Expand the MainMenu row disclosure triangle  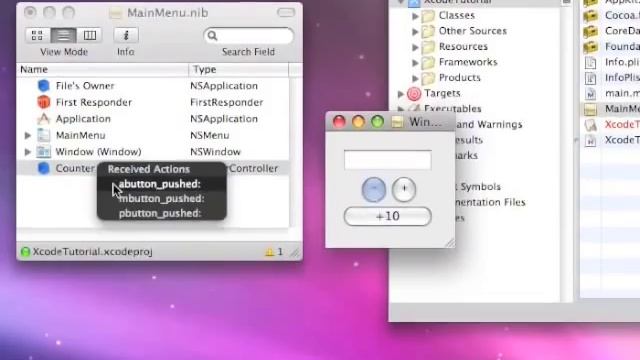(28, 135)
